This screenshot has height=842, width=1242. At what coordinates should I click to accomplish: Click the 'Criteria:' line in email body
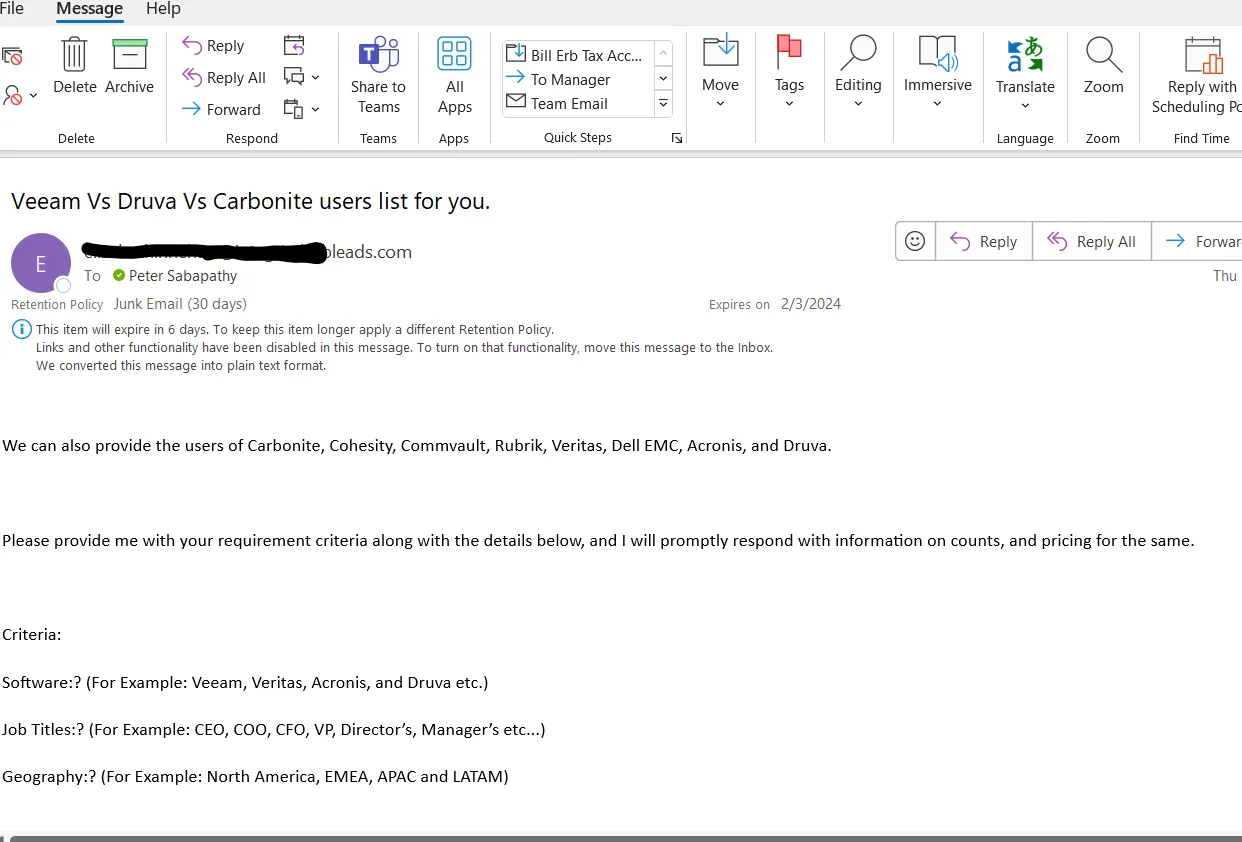tap(32, 635)
